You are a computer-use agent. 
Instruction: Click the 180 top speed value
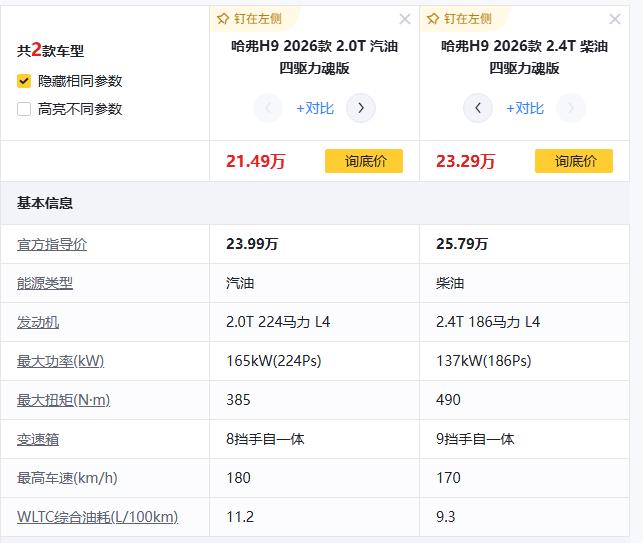[238, 478]
